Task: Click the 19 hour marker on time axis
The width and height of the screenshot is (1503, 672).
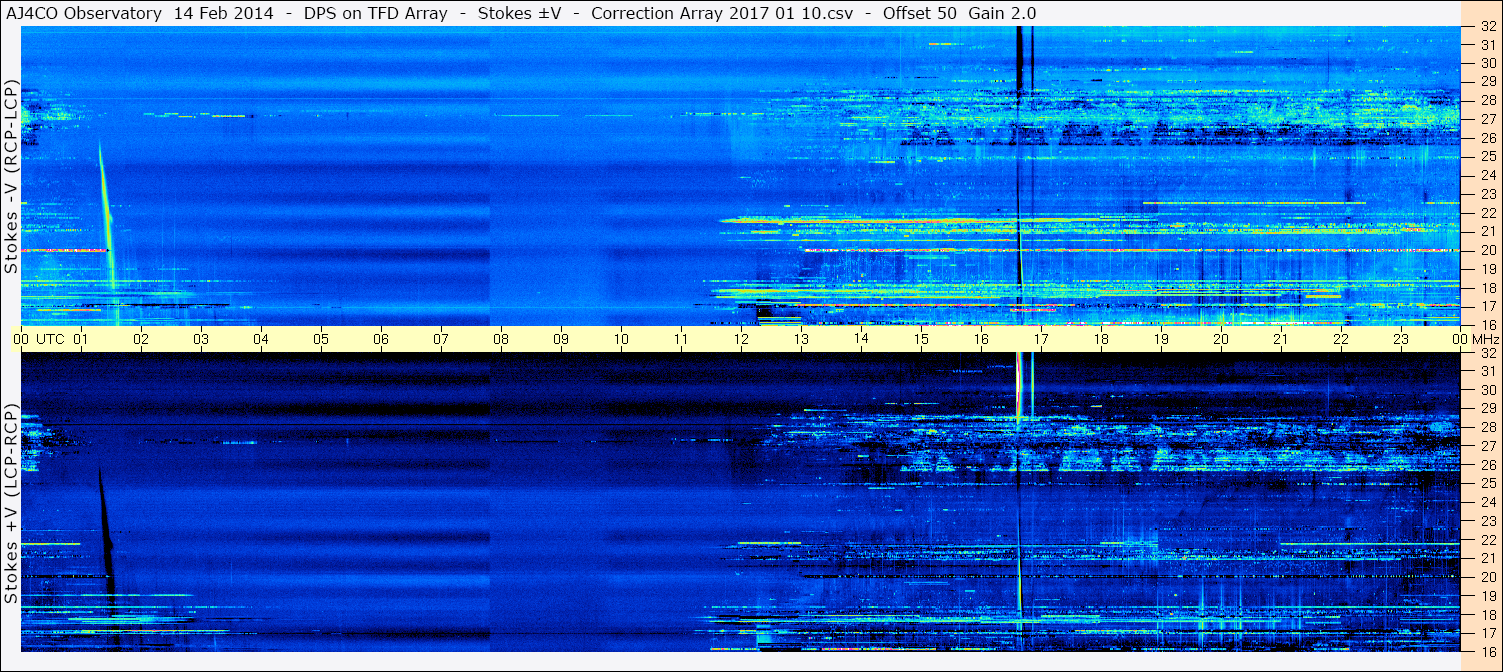Action: point(1161,339)
